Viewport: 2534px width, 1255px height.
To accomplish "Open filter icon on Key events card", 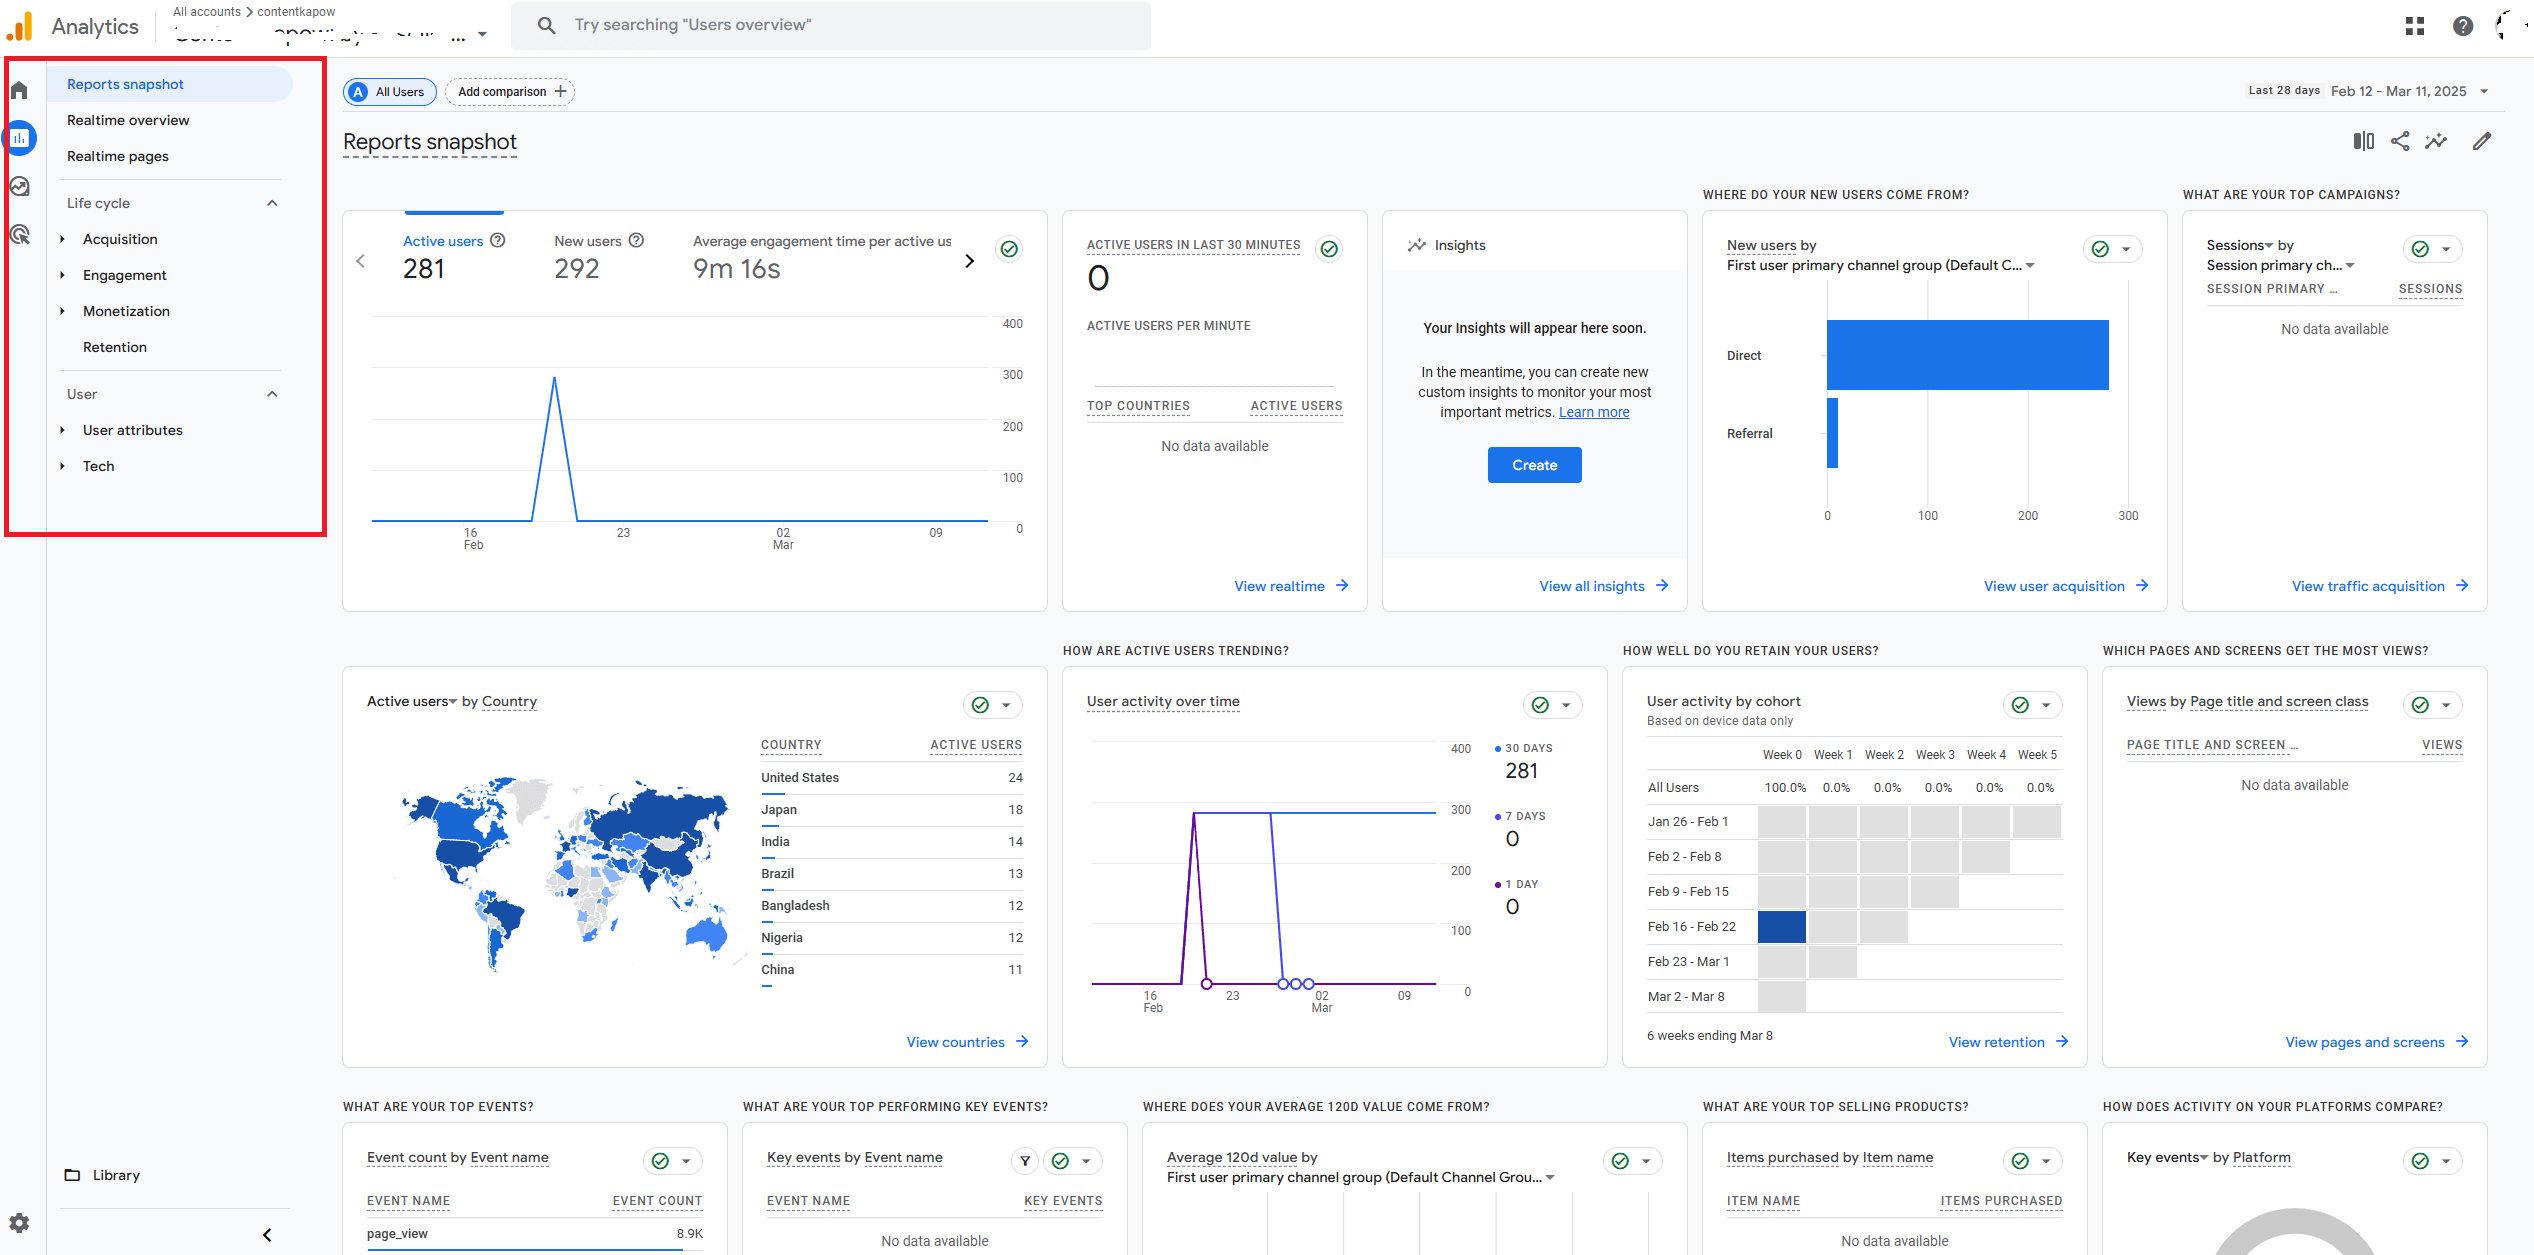I will (1025, 1161).
